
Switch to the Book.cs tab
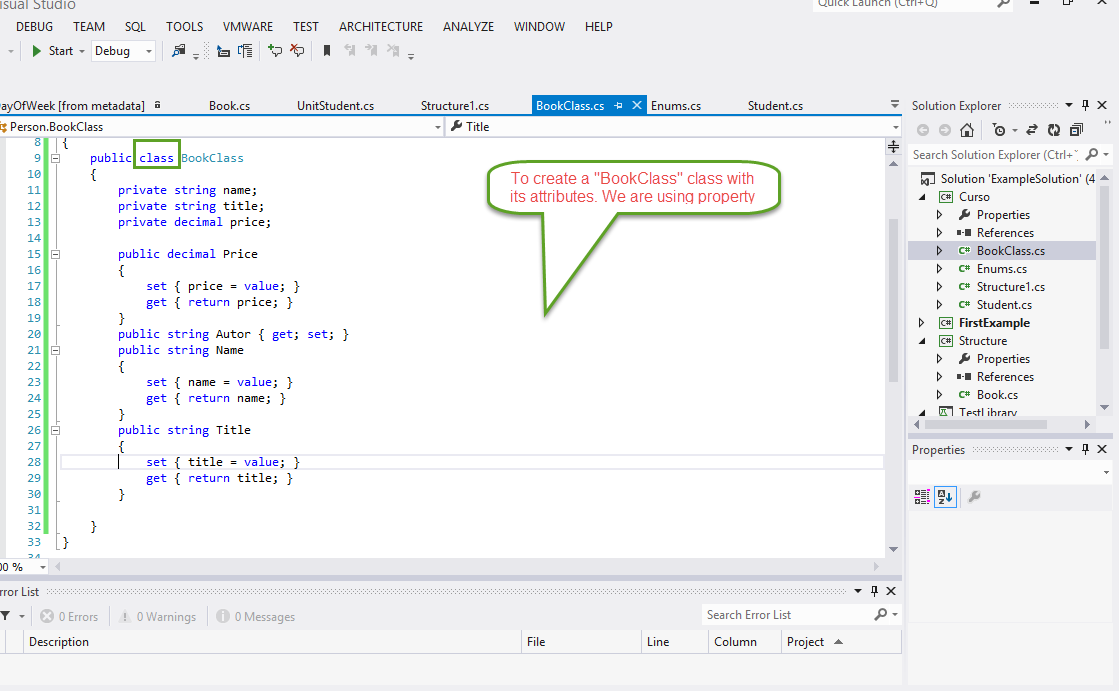(229, 106)
